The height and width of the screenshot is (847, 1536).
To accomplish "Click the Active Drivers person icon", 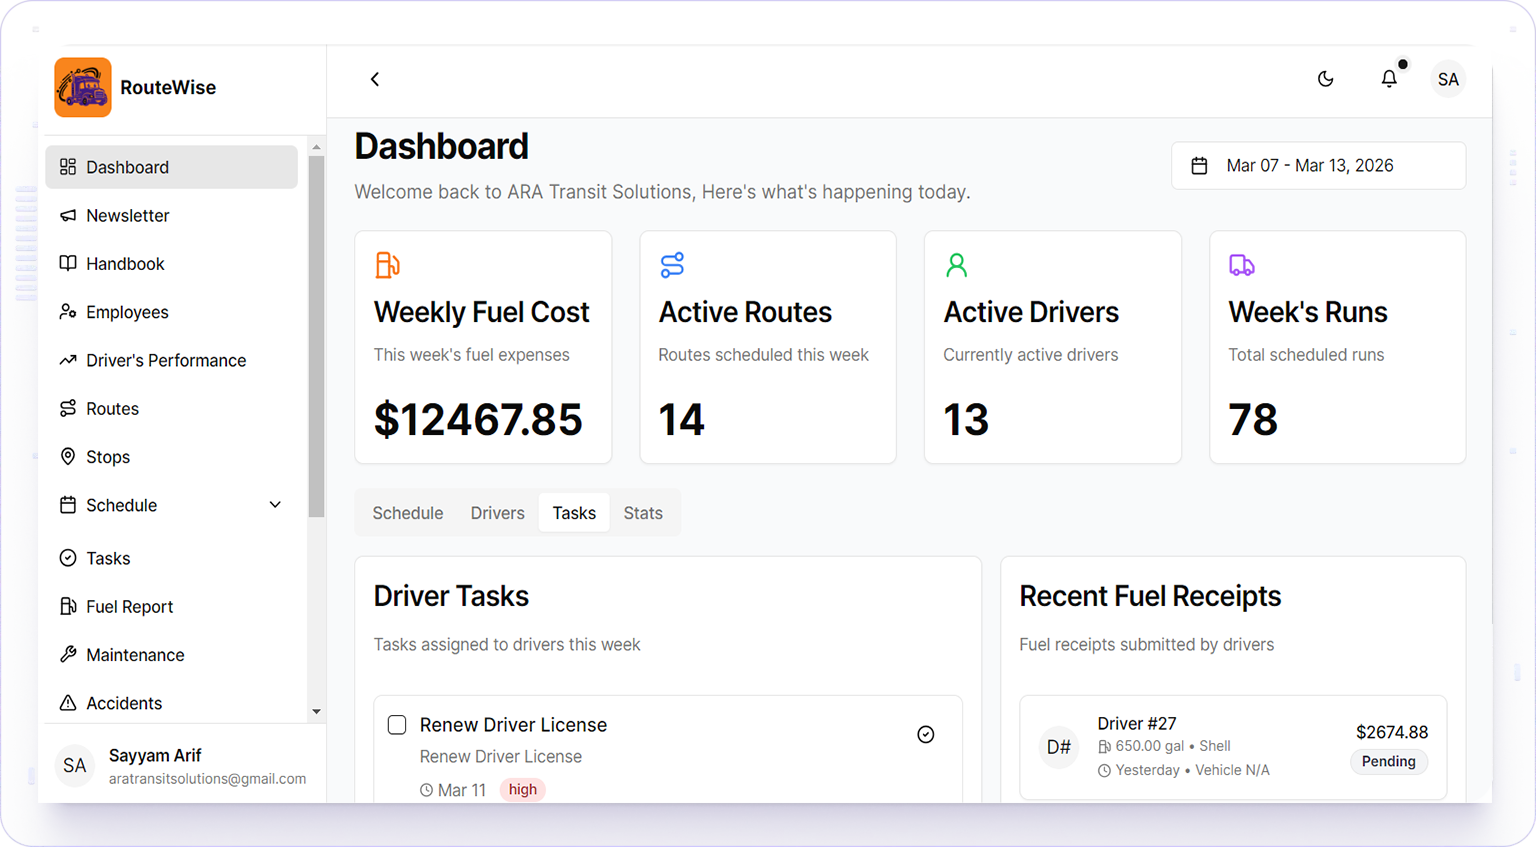I will 956,265.
